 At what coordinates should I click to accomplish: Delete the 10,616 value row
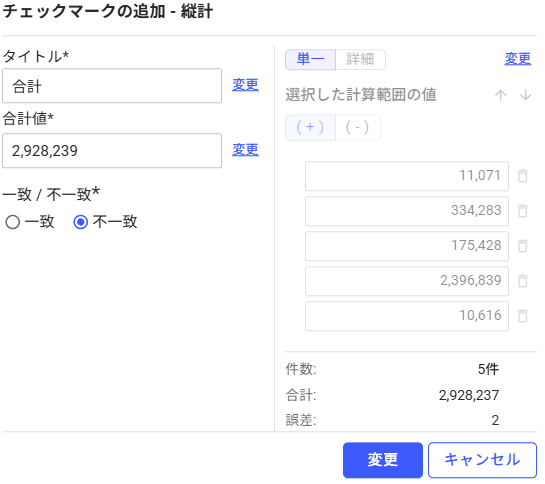click(x=522, y=316)
